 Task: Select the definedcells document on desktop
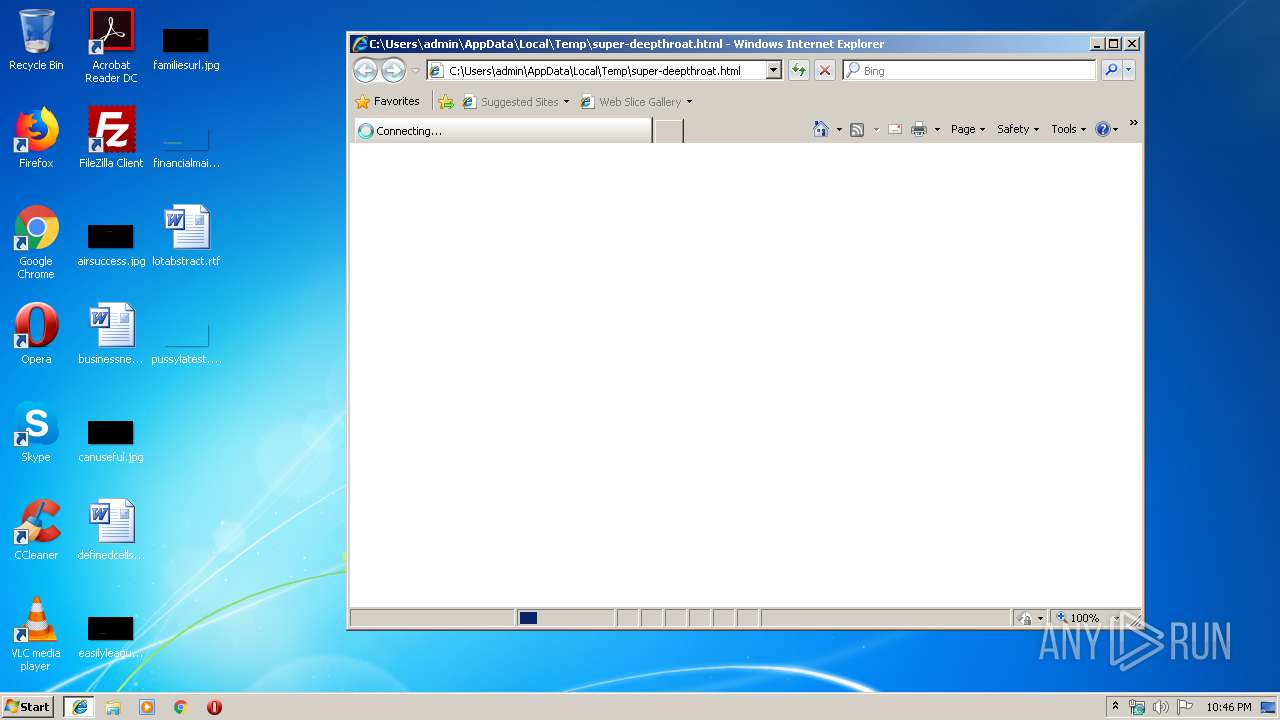click(111, 530)
